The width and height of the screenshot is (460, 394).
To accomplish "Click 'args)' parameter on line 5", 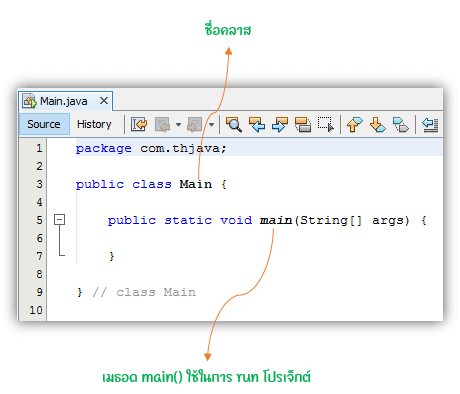I will pyautogui.click(x=391, y=220).
